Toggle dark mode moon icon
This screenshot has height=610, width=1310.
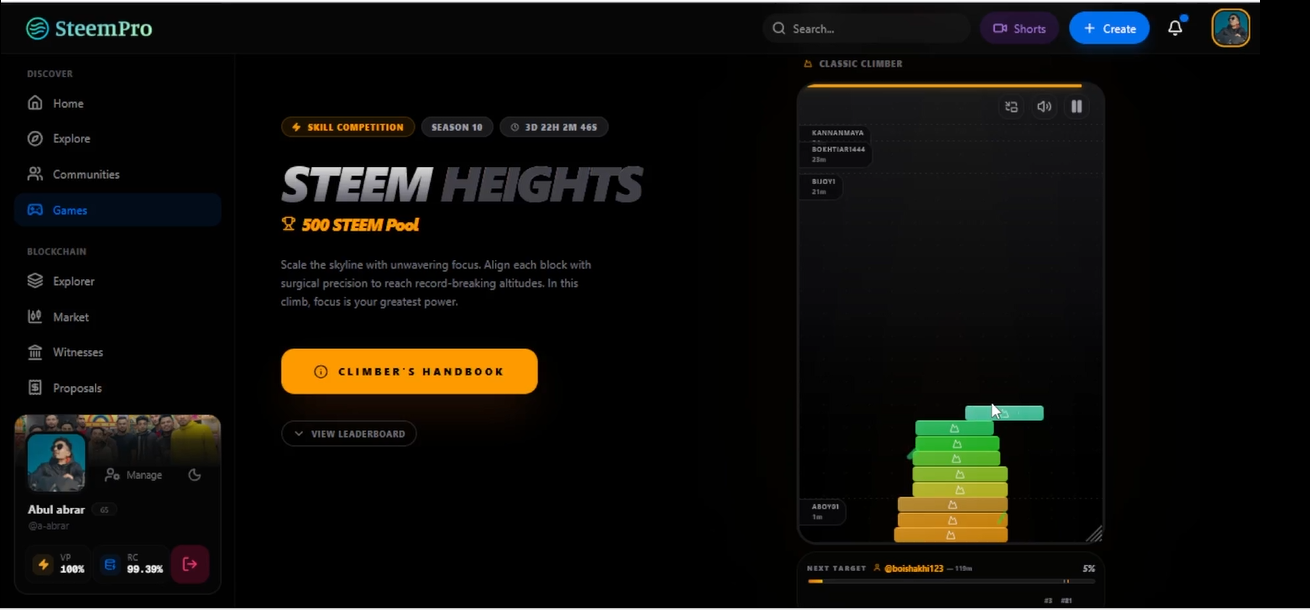click(195, 475)
